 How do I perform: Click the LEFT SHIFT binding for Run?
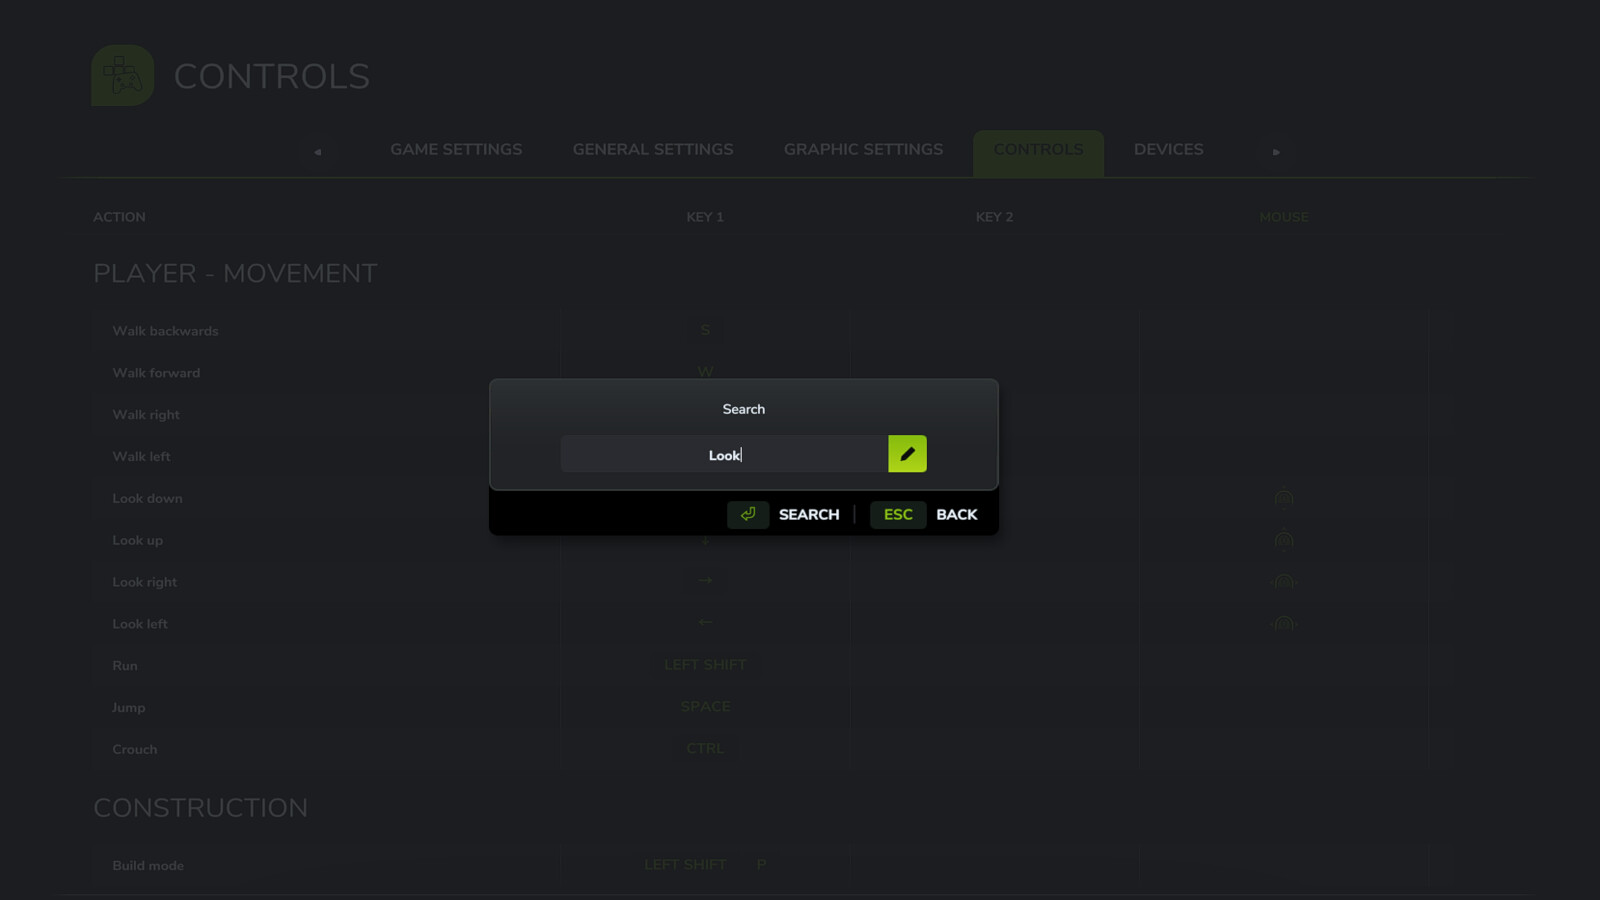tap(705, 665)
